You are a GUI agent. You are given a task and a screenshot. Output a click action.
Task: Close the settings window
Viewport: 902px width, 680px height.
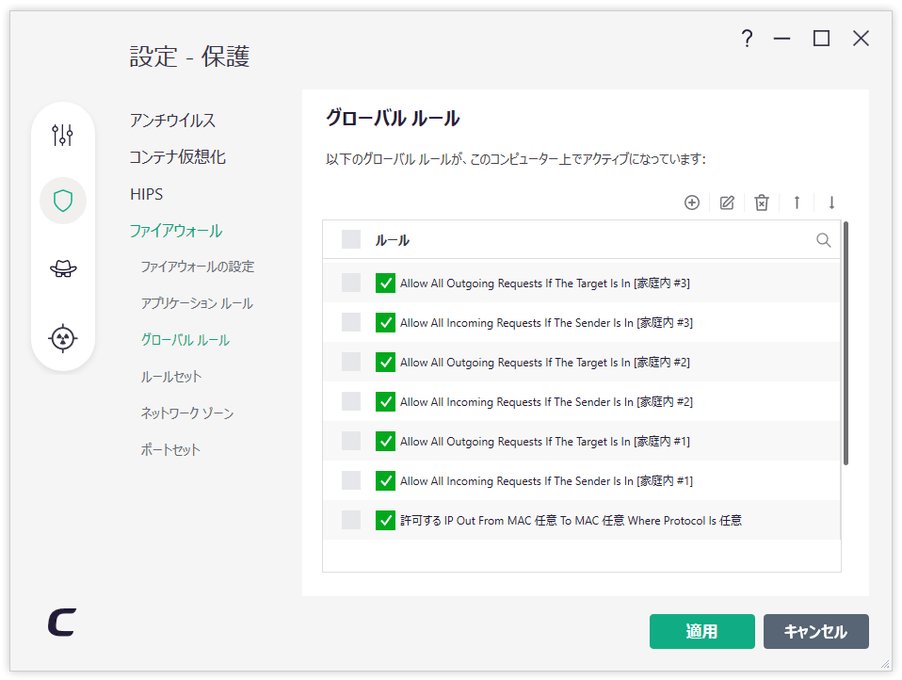point(861,39)
